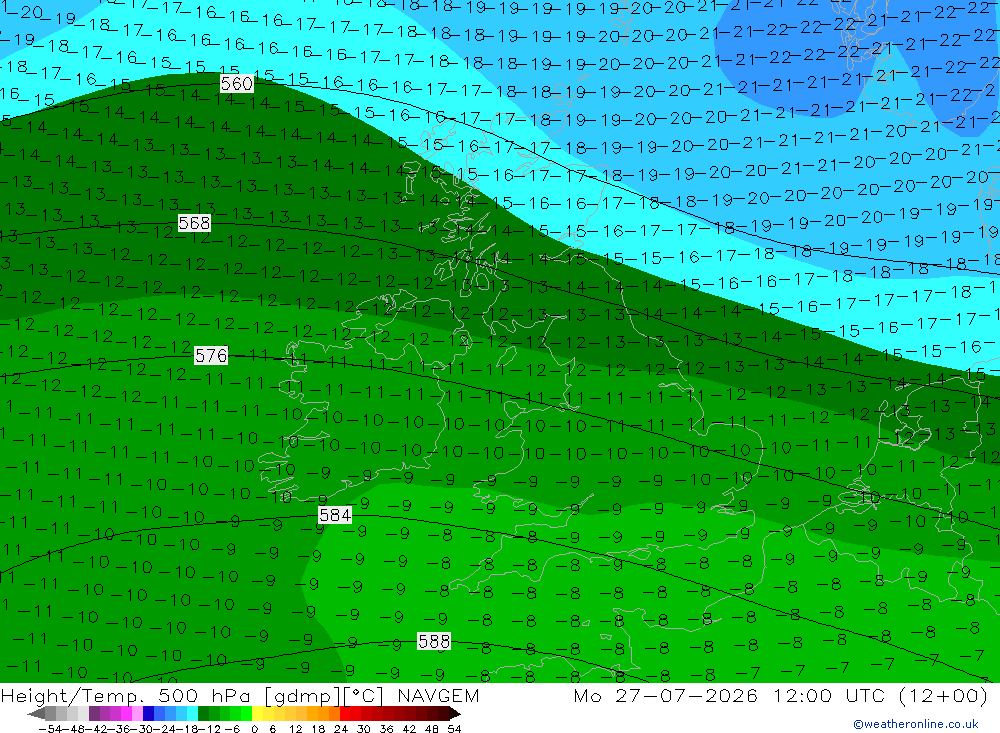Click the 576 height contour label

tap(211, 355)
